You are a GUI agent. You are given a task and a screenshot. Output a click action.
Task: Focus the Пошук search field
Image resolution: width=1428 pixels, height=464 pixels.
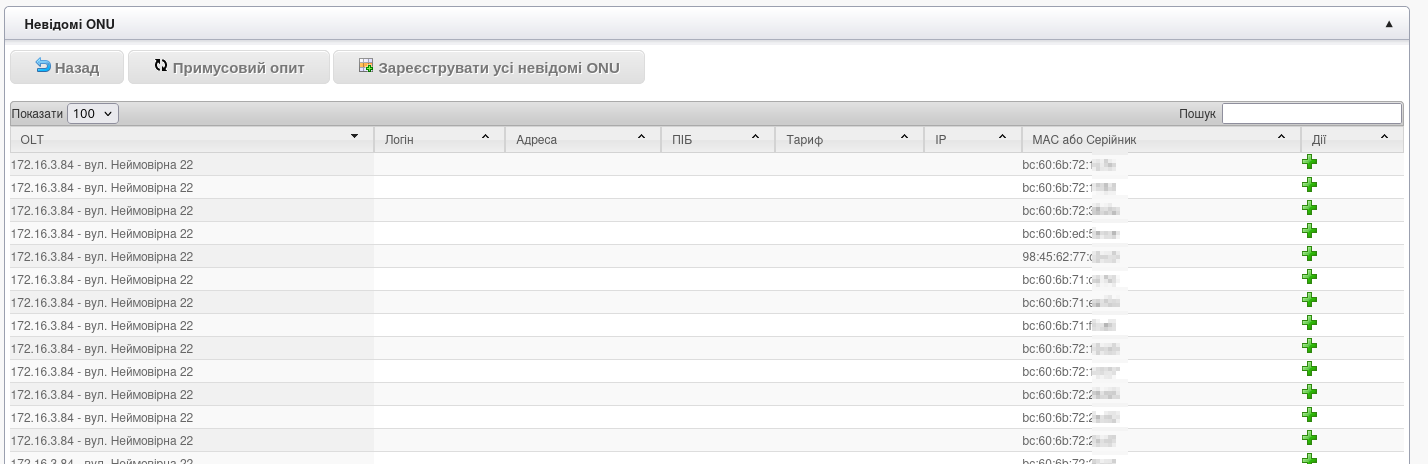(1311, 114)
